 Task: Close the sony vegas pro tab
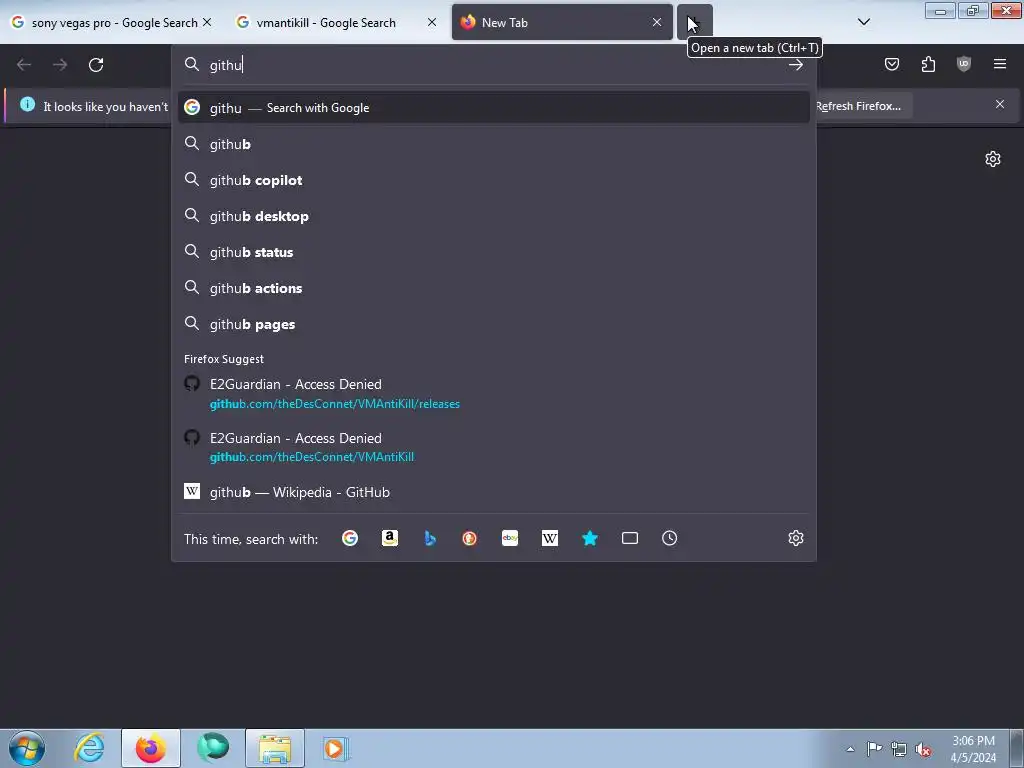tap(207, 22)
